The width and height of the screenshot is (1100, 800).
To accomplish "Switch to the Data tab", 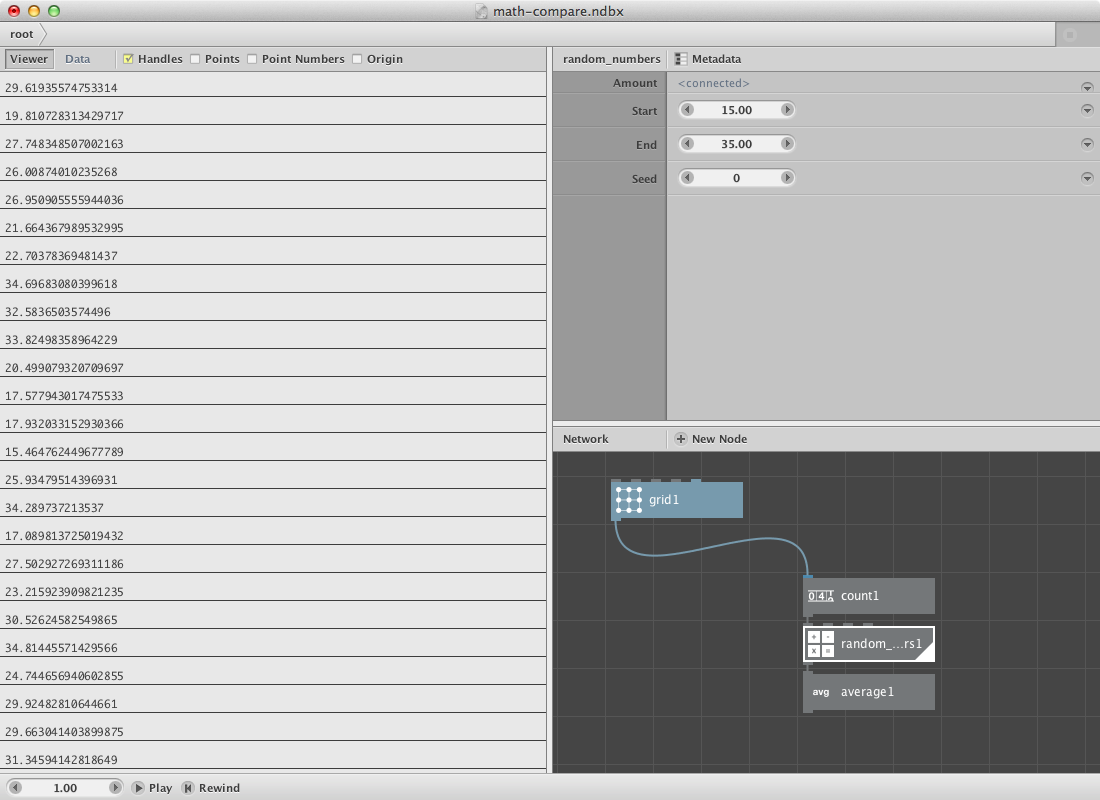I will coord(78,59).
